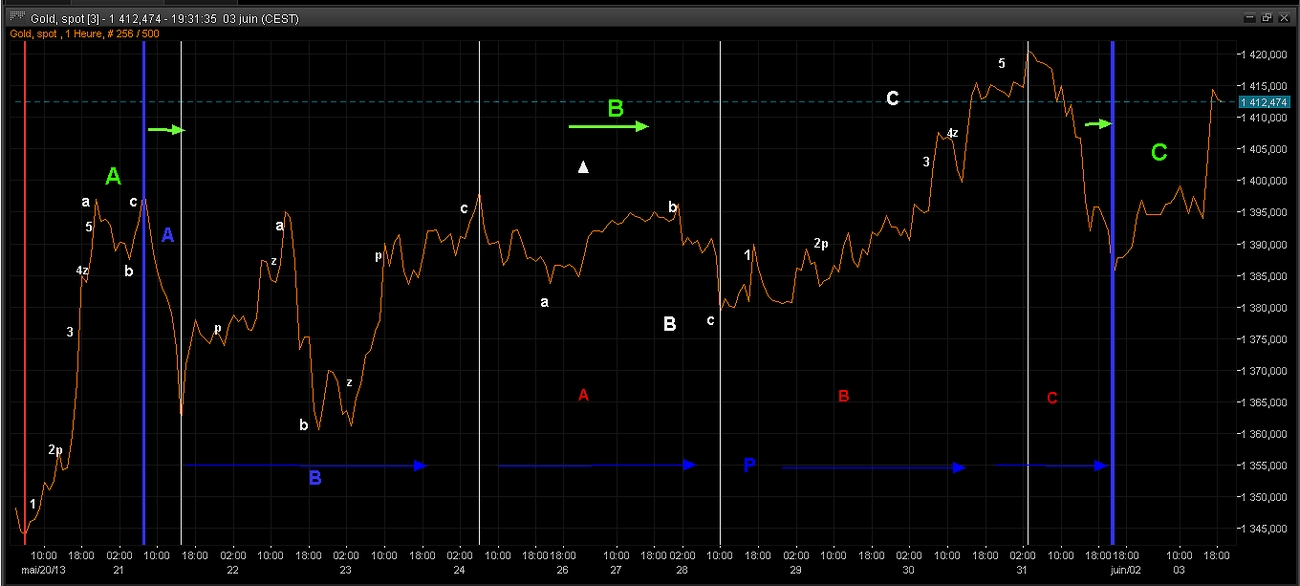This screenshot has height=586, width=1300.
Task: Click the 1 420,000 price axis label
Action: click(x=1265, y=55)
